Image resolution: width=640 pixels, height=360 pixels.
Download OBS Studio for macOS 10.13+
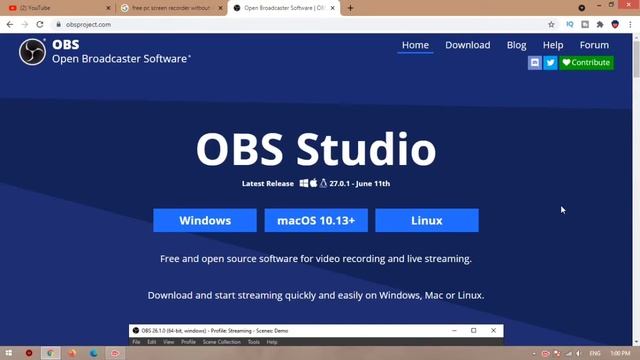click(316, 220)
